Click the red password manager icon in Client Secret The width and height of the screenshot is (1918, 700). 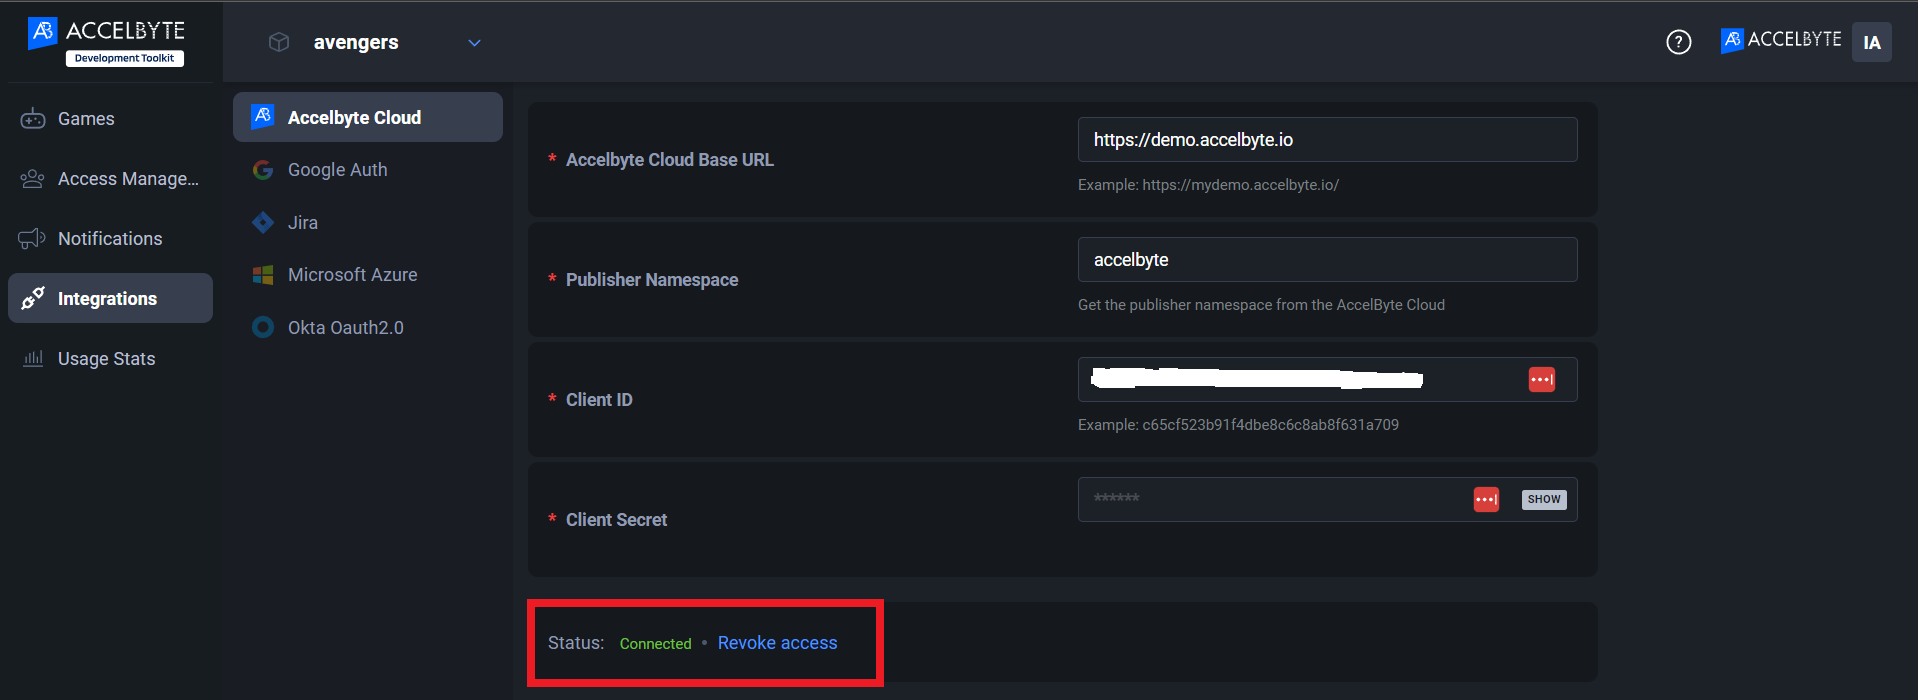pos(1487,499)
